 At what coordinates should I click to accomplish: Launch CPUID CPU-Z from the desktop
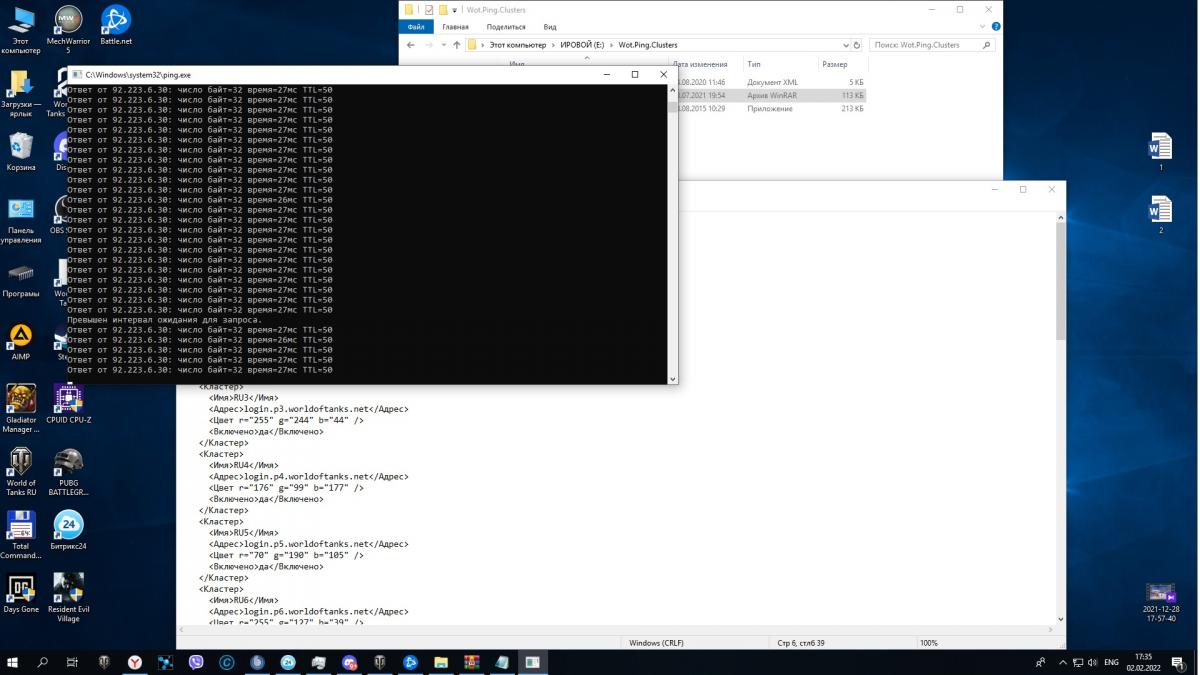point(68,404)
